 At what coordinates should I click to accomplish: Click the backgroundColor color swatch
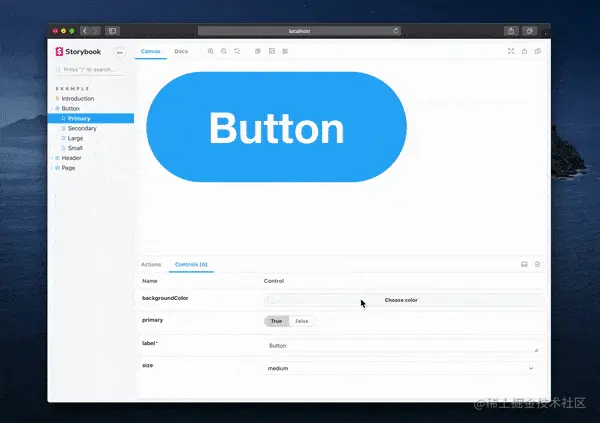270,300
